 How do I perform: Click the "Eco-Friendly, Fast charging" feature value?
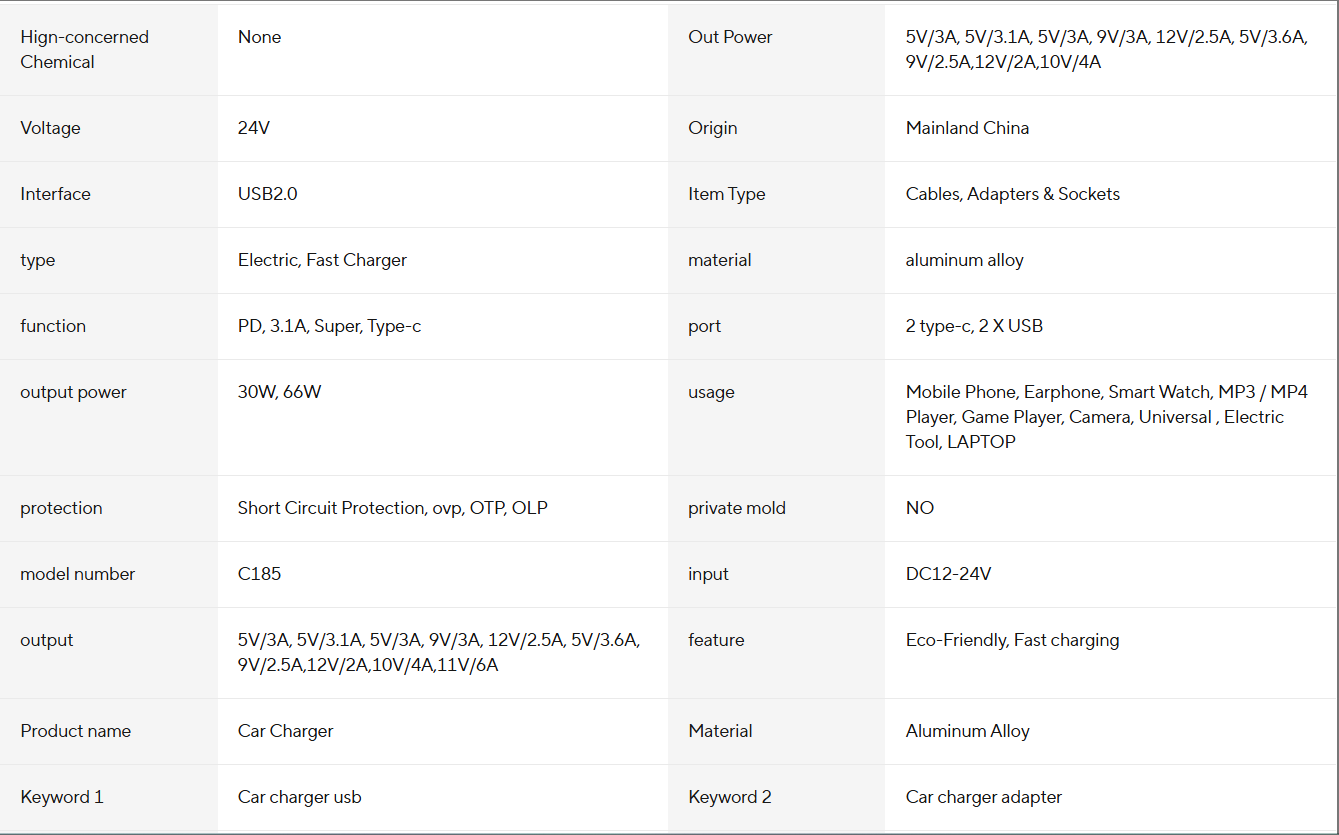pos(1012,640)
